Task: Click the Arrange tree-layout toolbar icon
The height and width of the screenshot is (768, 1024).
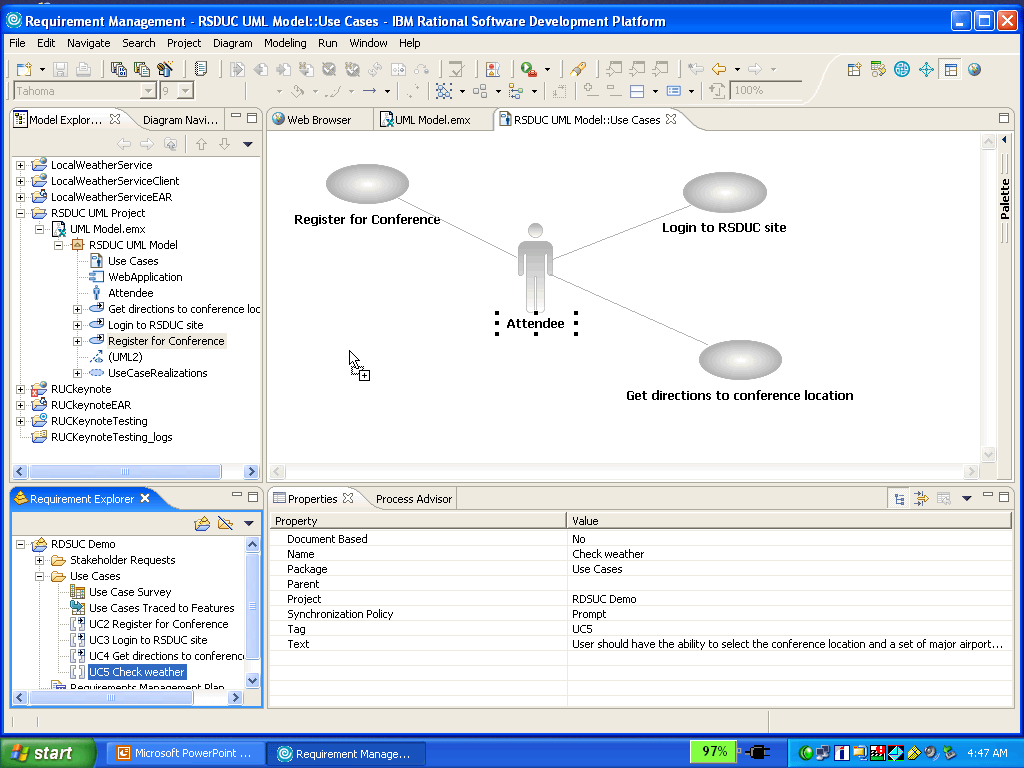Action: click(x=516, y=91)
